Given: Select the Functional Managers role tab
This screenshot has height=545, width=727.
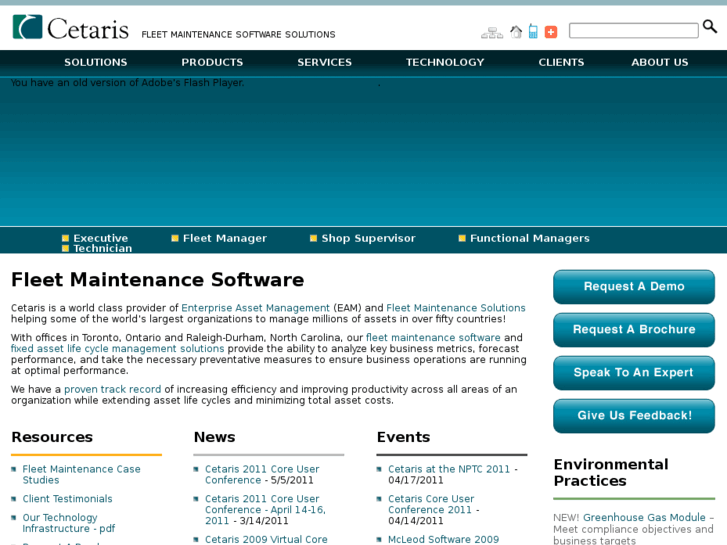Looking at the screenshot, I should click(529, 238).
